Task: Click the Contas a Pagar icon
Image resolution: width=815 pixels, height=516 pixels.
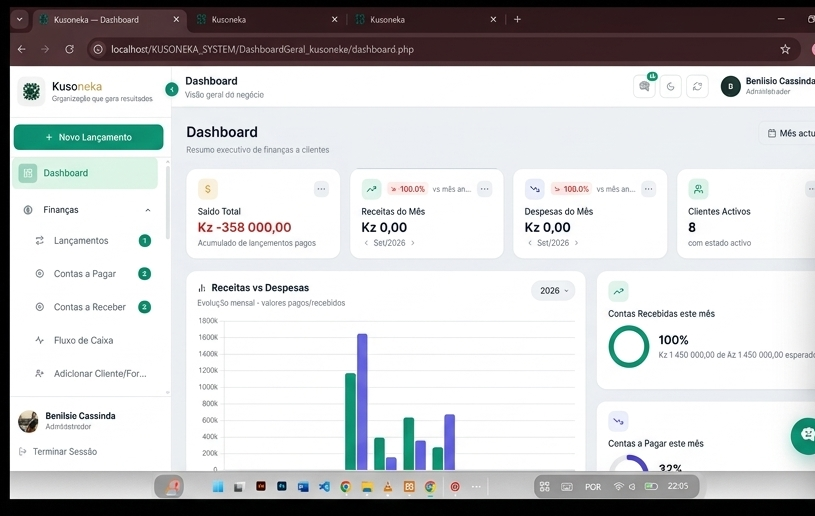Action: [x=40, y=273]
